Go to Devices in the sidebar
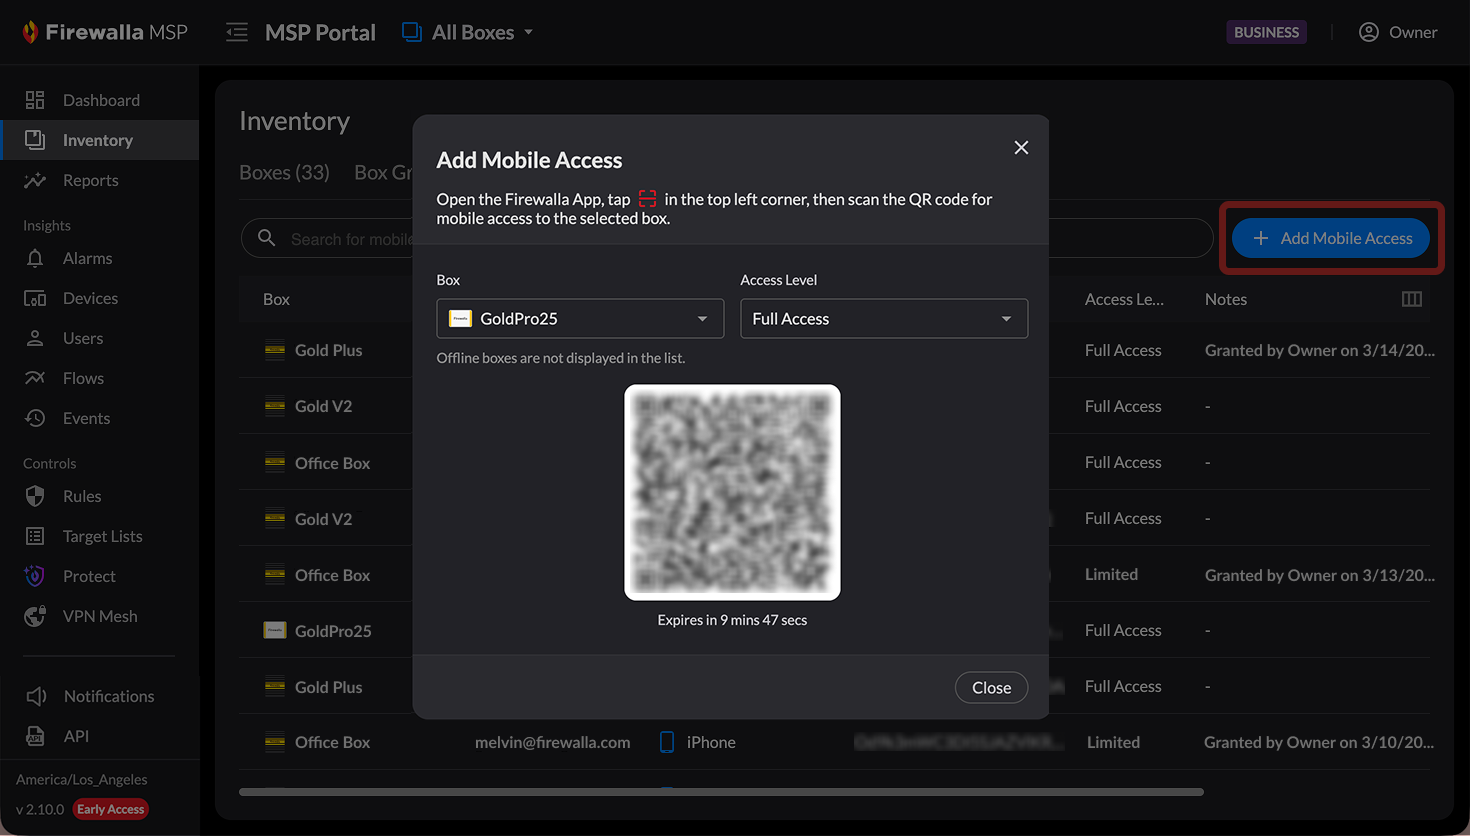Viewport: 1470px width, 836px height. pos(90,298)
